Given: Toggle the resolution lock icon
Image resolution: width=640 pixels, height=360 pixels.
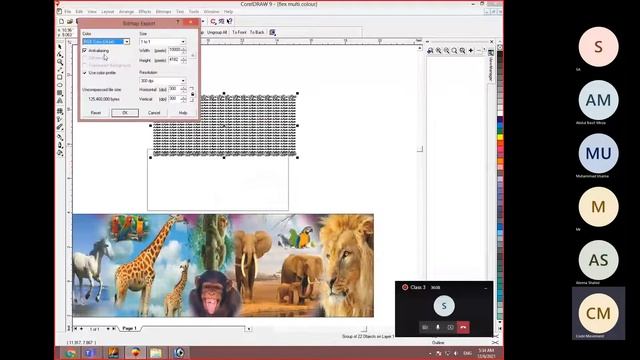Looking at the screenshot, I should pyautogui.click(x=193, y=94).
